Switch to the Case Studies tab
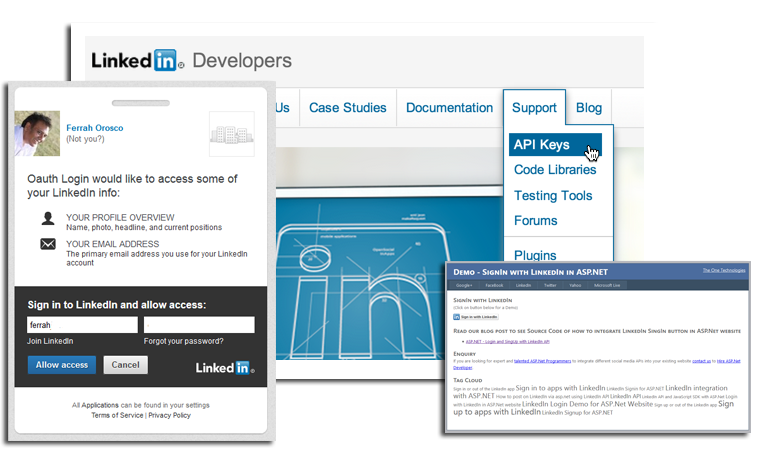This screenshot has height=463, width=764. (345, 108)
